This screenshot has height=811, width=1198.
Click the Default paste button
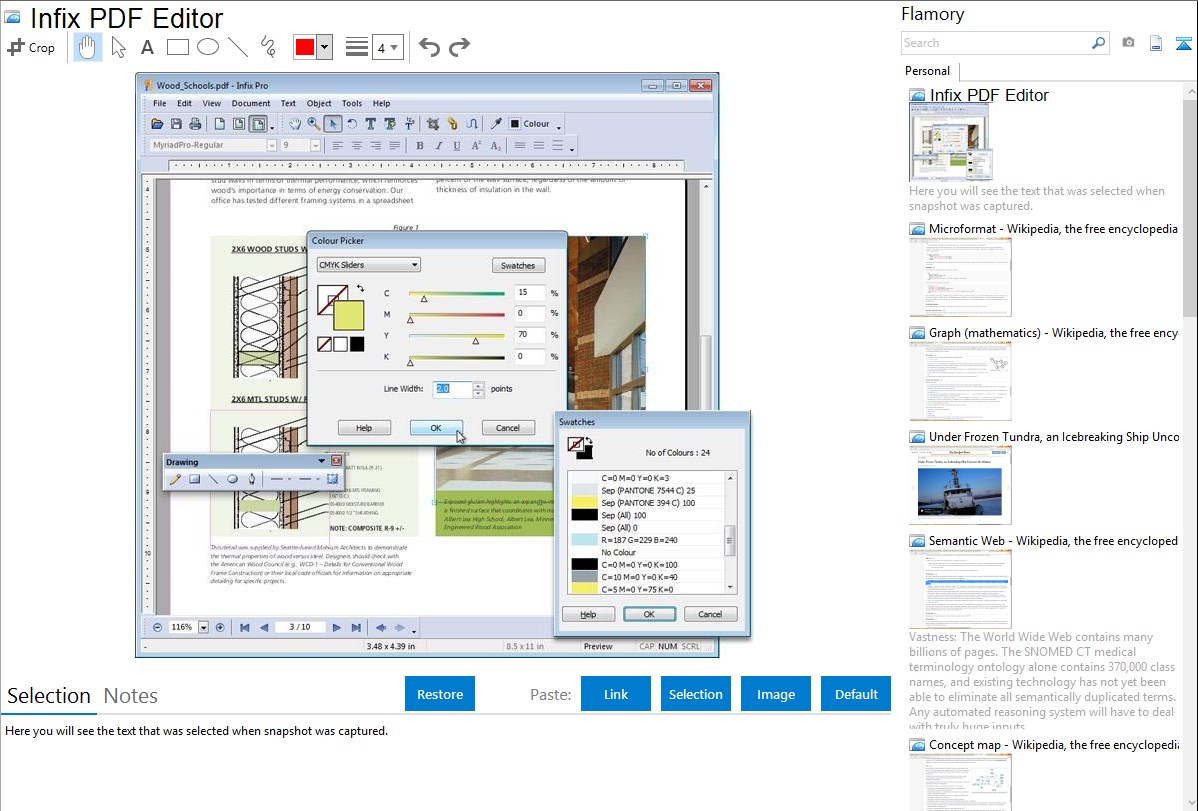pyautogui.click(x=856, y=694)
